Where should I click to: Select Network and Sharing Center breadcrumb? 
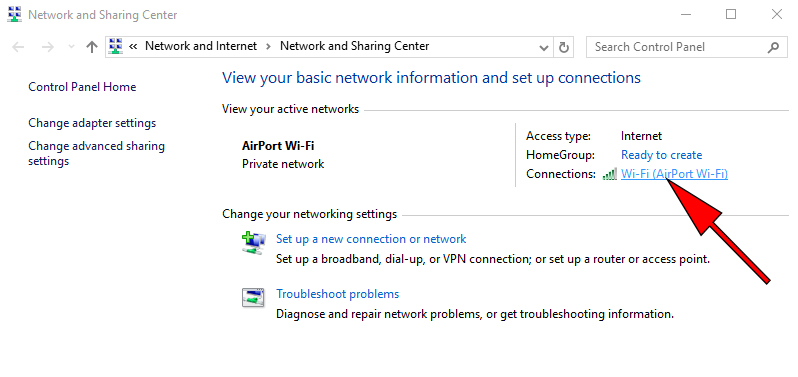tap(355, 46)
